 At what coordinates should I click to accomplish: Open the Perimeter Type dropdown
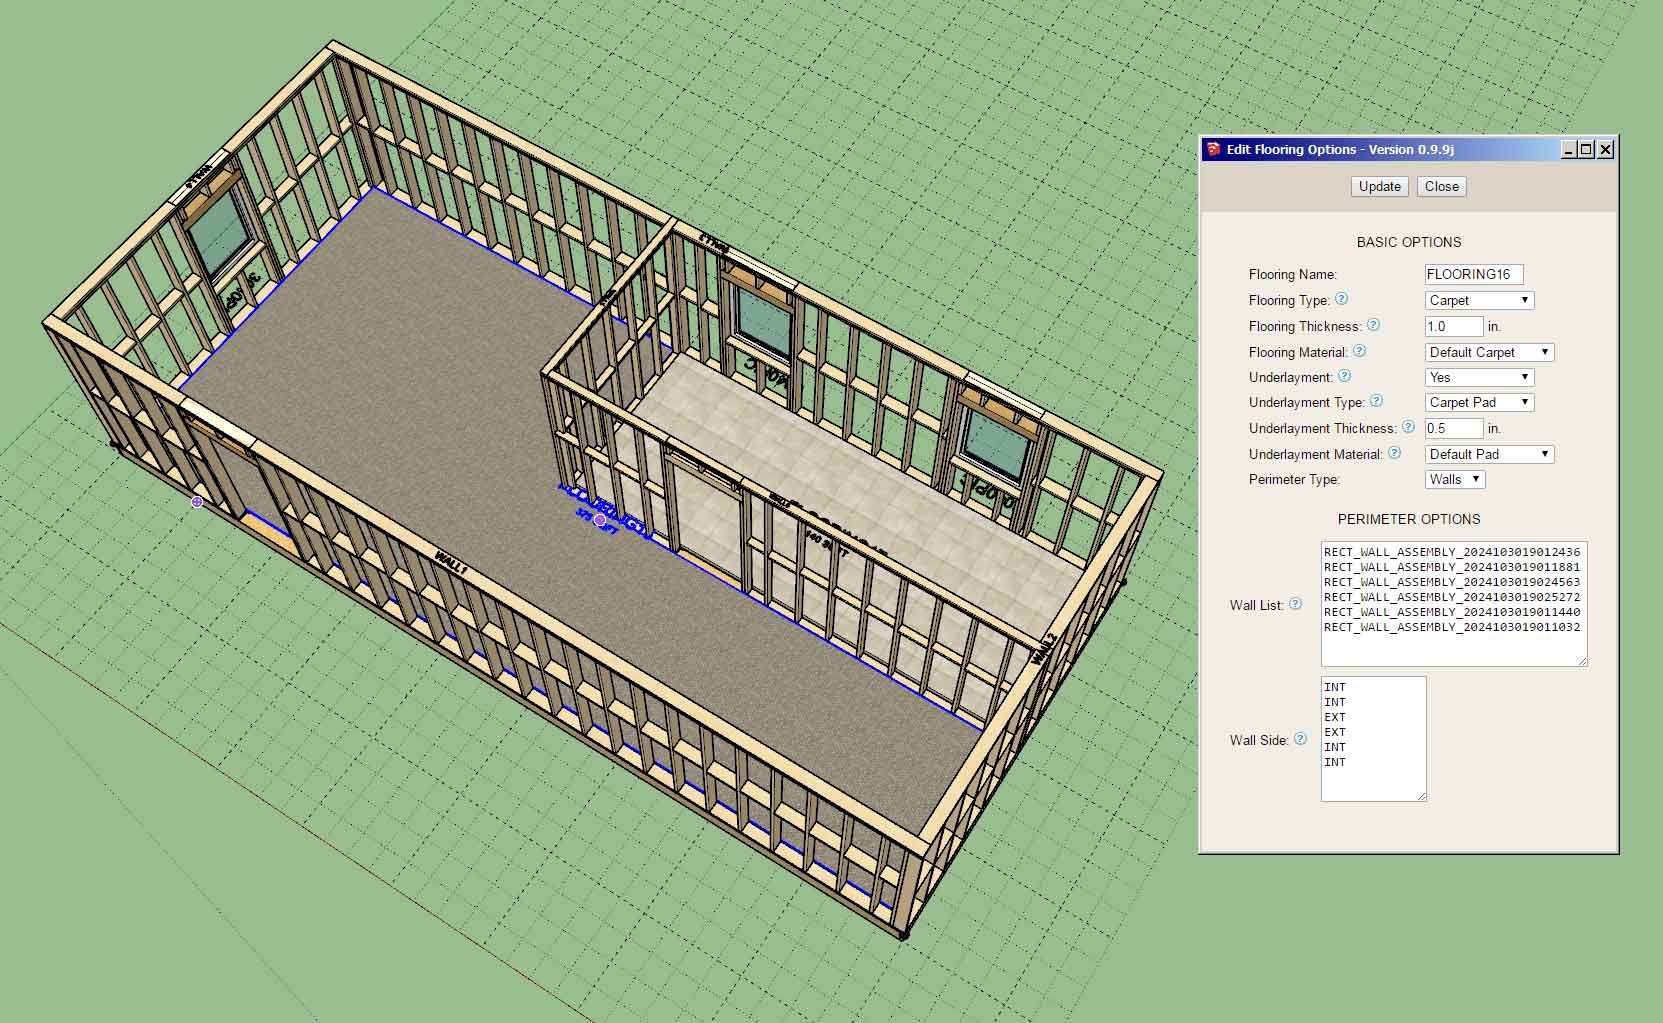coord(1455,479)
